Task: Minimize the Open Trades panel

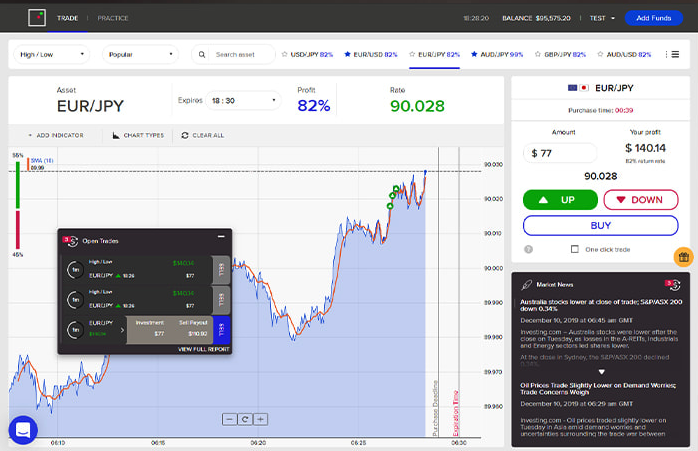Action: [221, 236]
